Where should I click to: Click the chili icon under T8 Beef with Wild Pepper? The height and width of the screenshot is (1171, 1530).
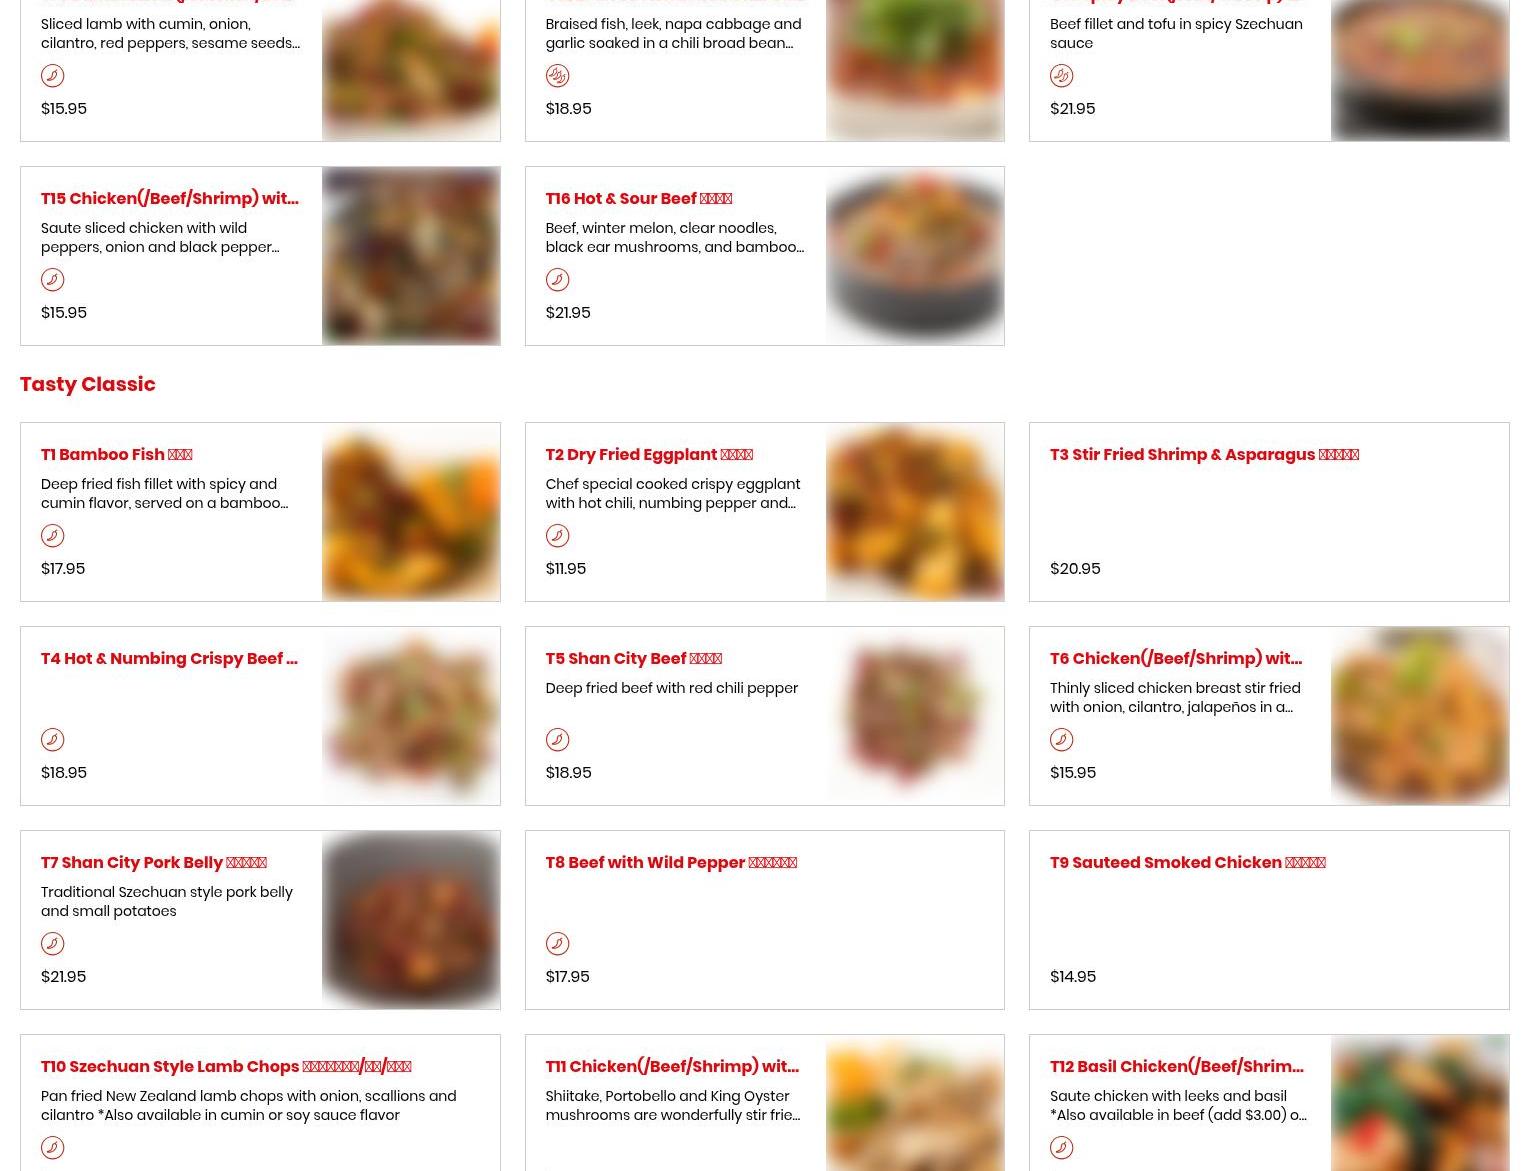557,943
